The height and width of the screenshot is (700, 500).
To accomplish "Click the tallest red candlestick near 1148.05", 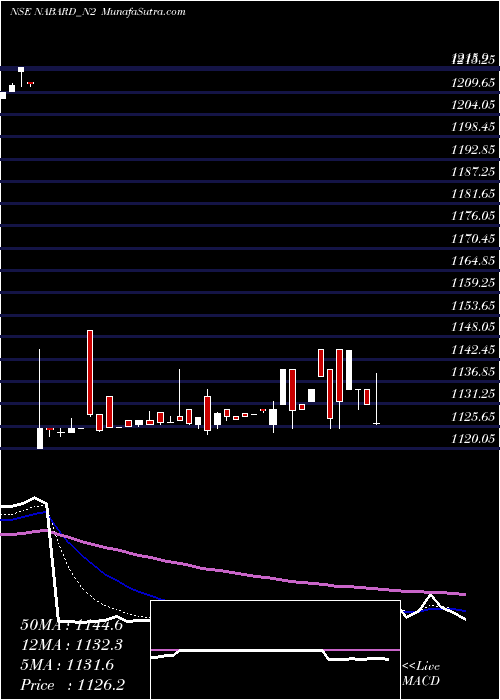I will click(90, 373).
